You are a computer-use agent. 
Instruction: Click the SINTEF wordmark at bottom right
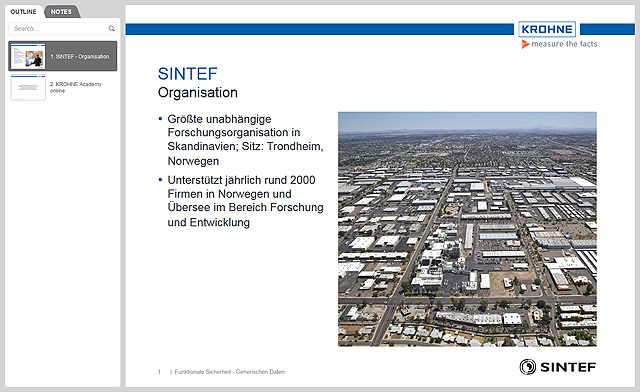click(568, 367)
